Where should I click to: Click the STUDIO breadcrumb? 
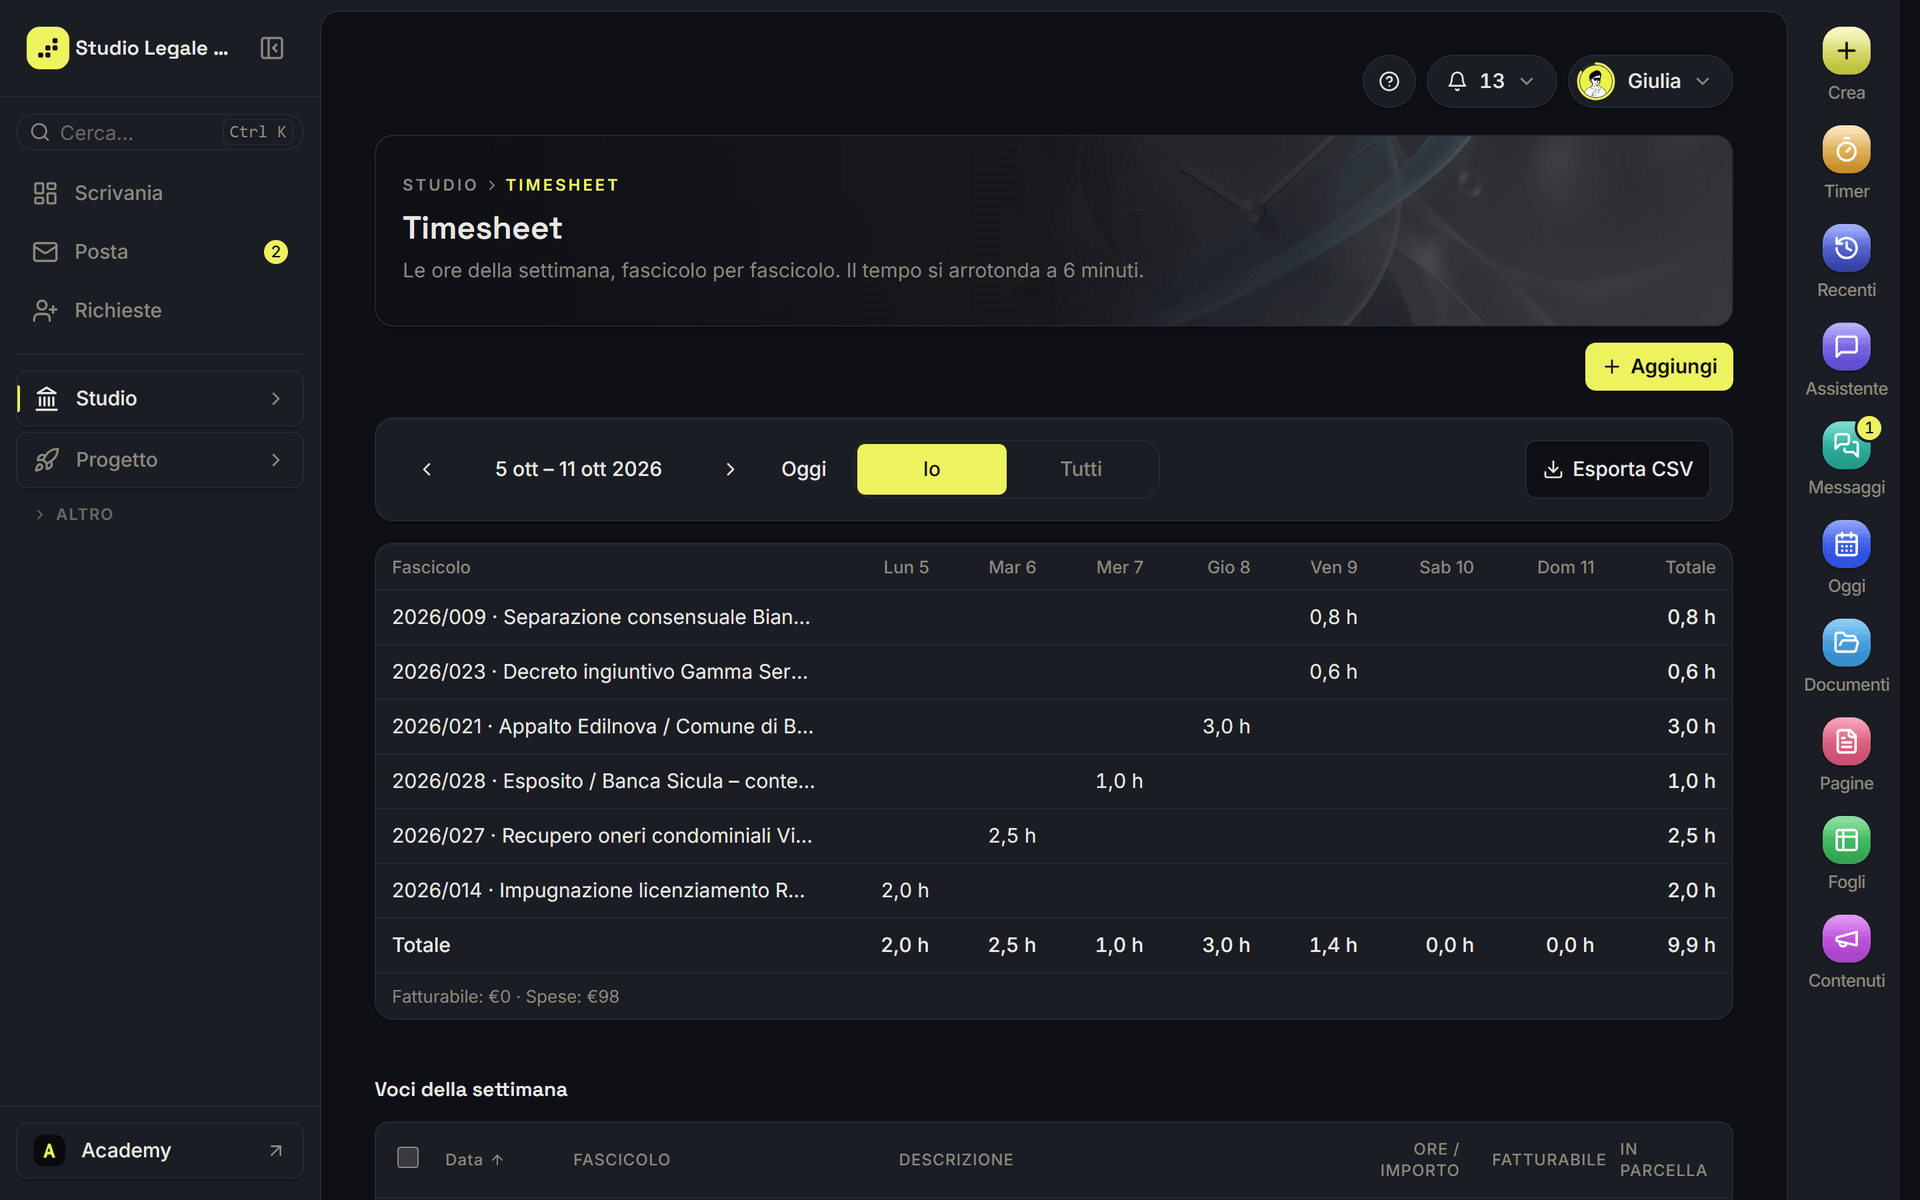coord(440,185)
